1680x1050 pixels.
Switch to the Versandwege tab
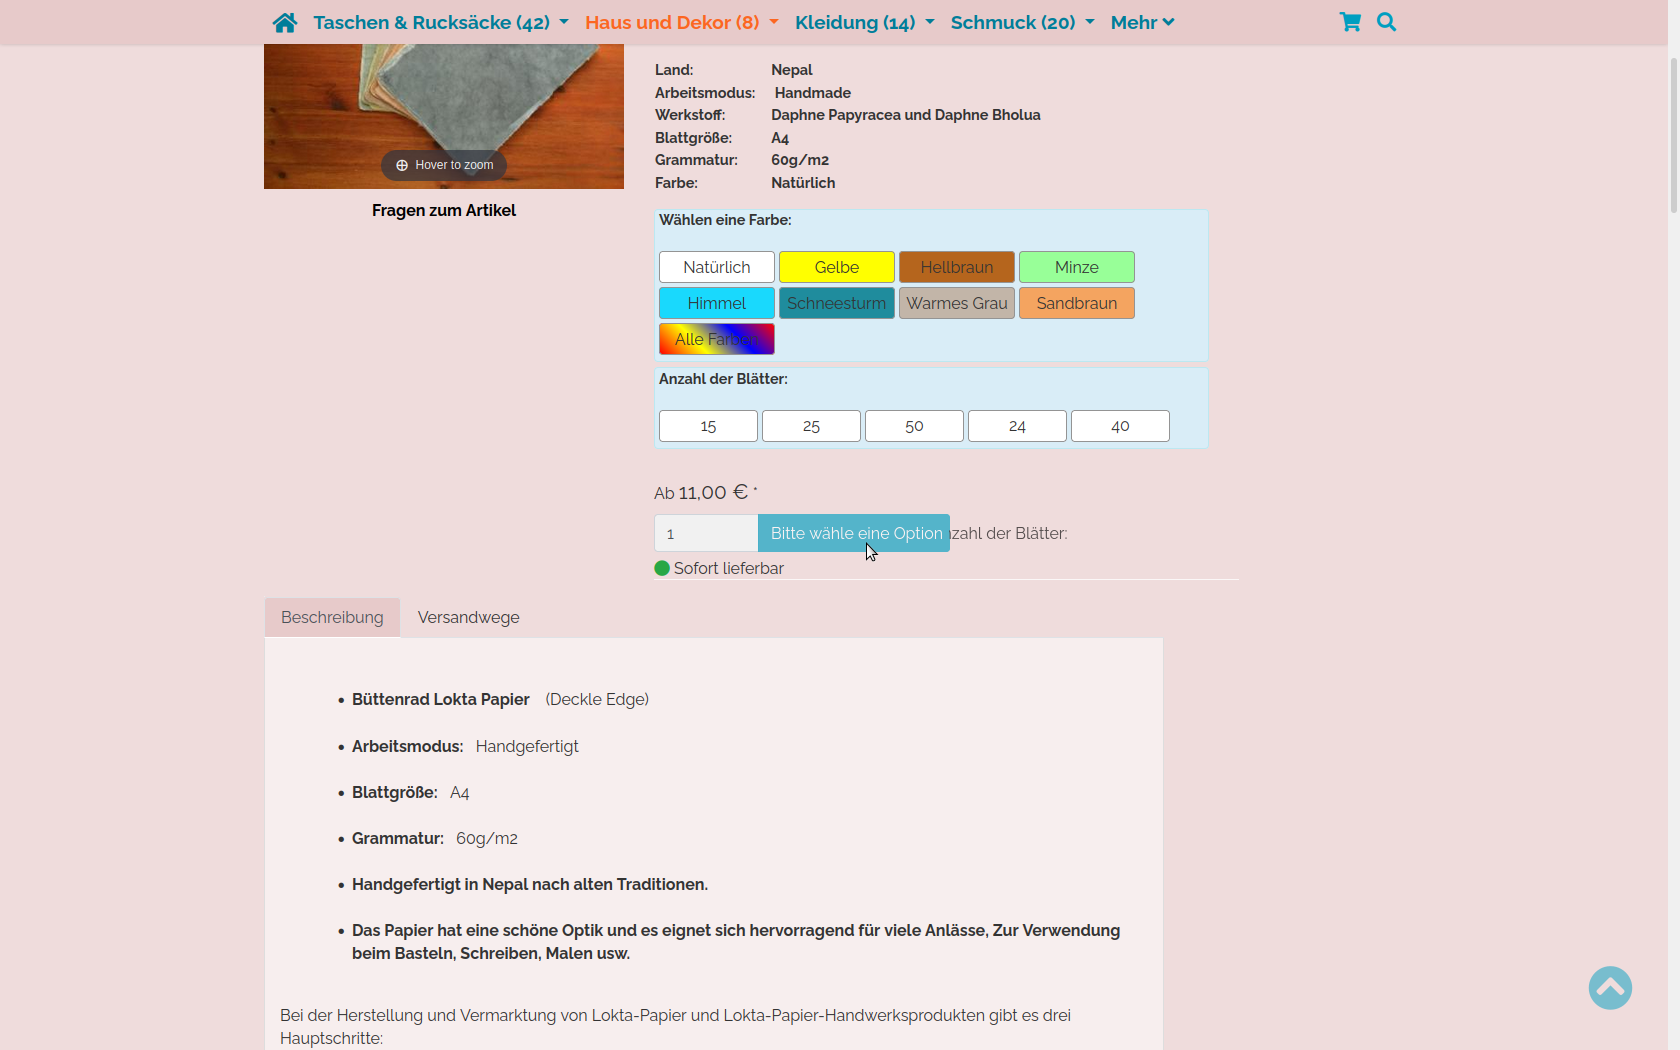468,617
